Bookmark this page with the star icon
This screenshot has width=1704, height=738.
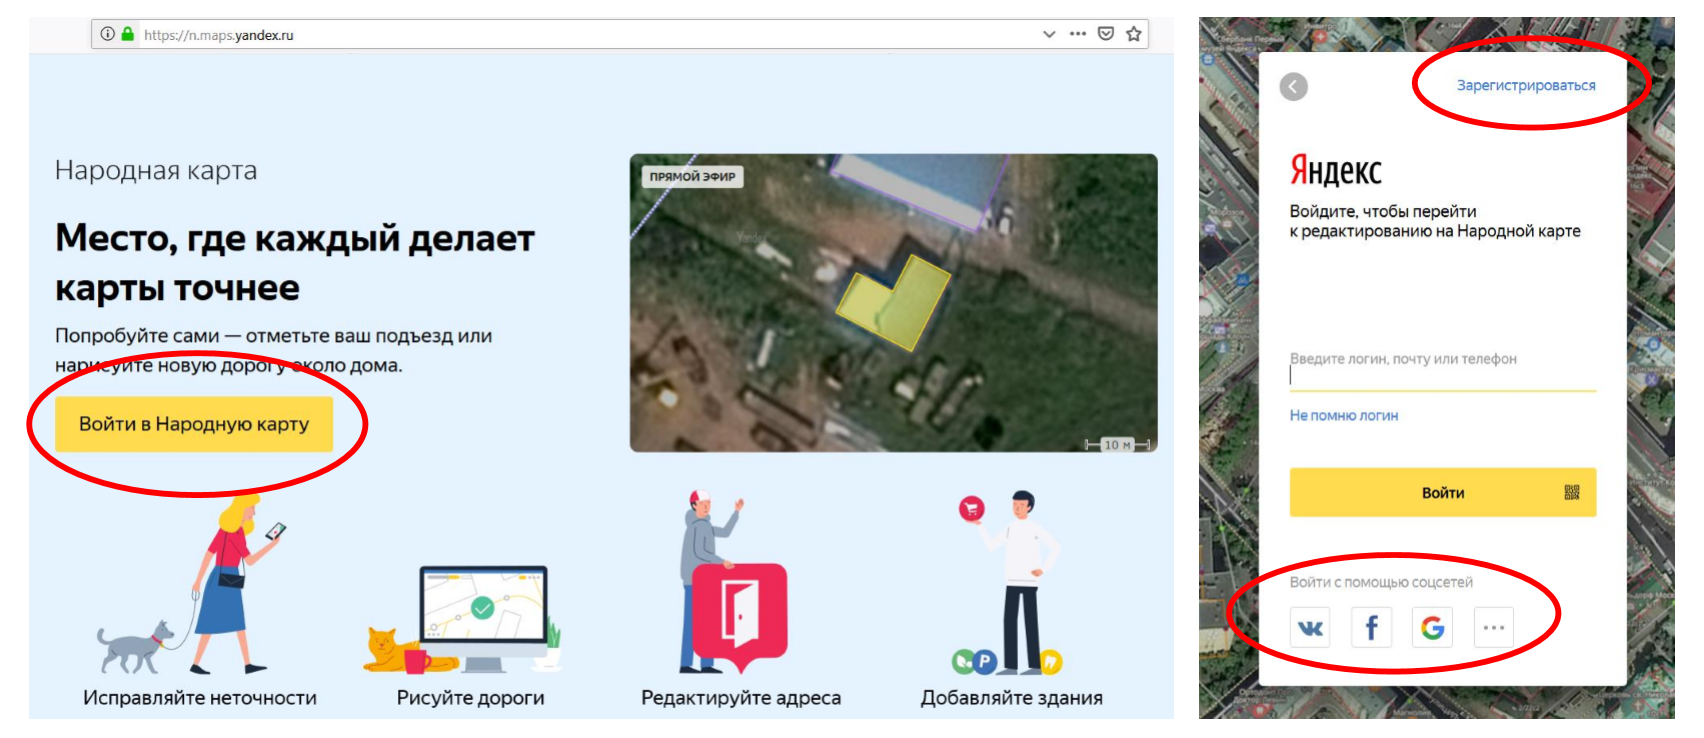point(1134,34)
